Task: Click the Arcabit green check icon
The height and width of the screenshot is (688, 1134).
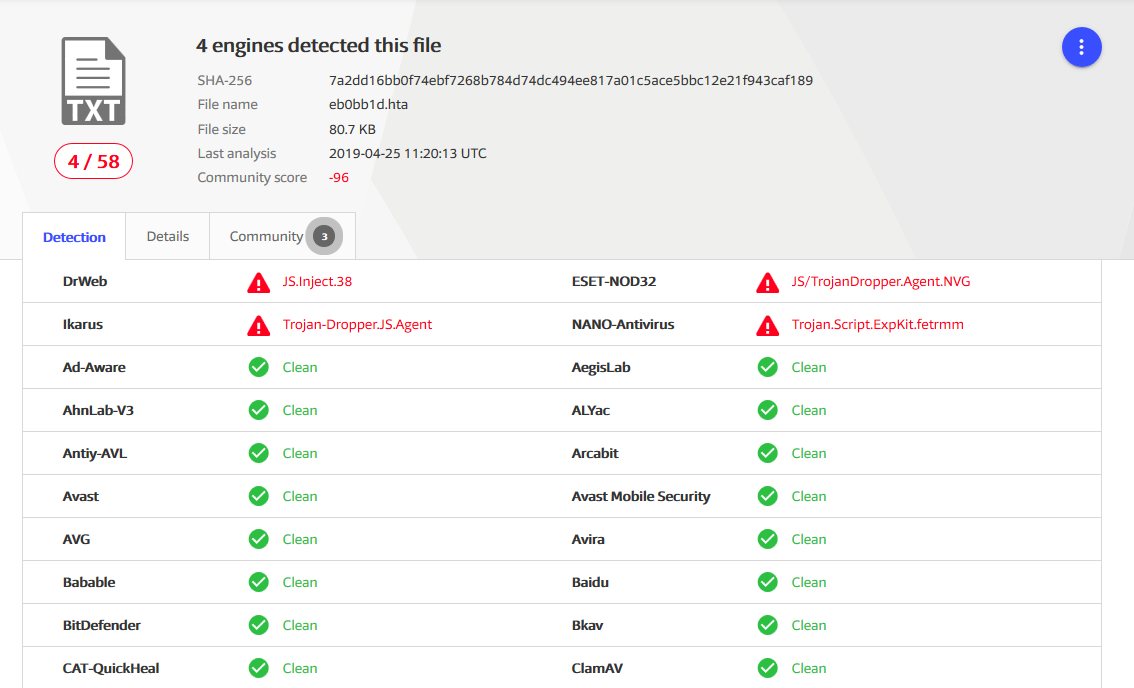Action: pyautogui.click(x=767, y=454)
